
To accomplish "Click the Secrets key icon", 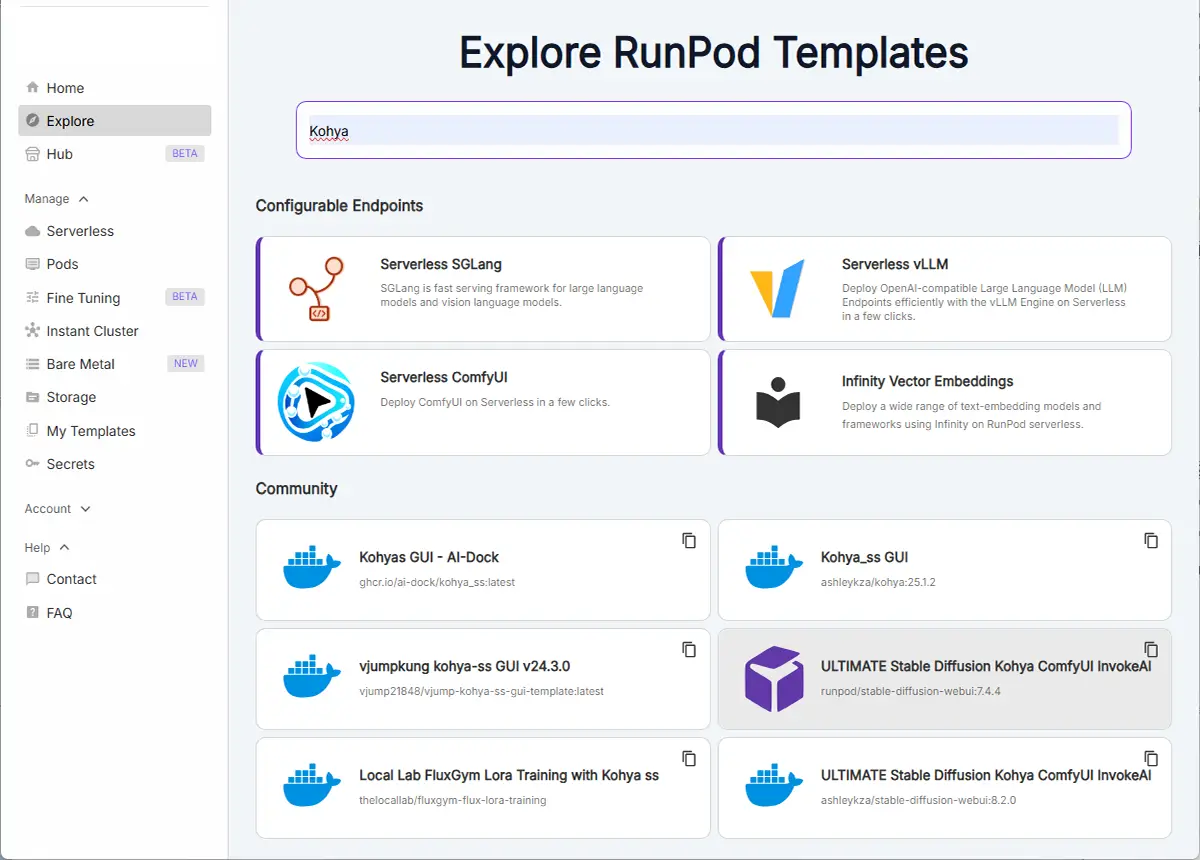I will pos(33,464).
